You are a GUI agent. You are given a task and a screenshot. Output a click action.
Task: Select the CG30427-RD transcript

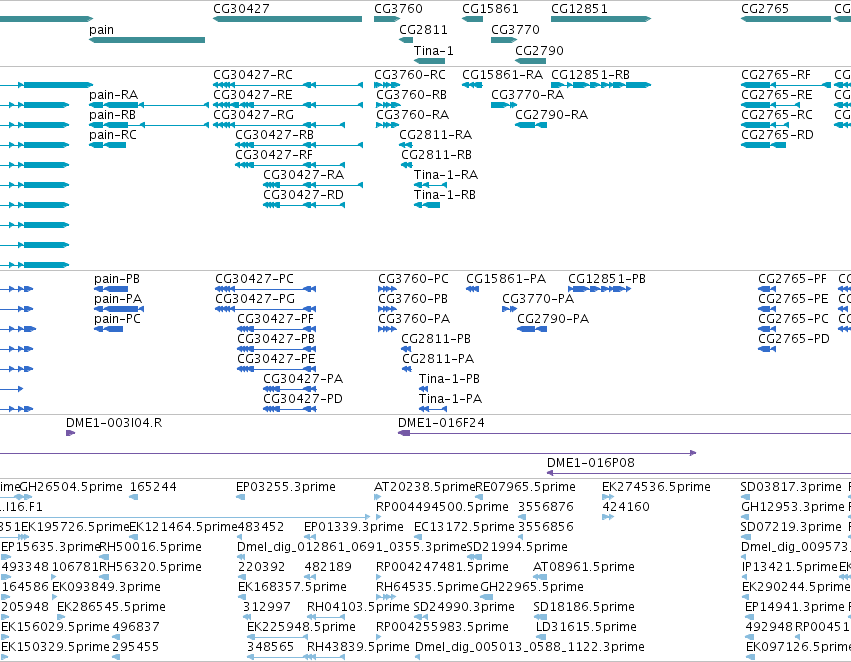(x=303, y=195)
